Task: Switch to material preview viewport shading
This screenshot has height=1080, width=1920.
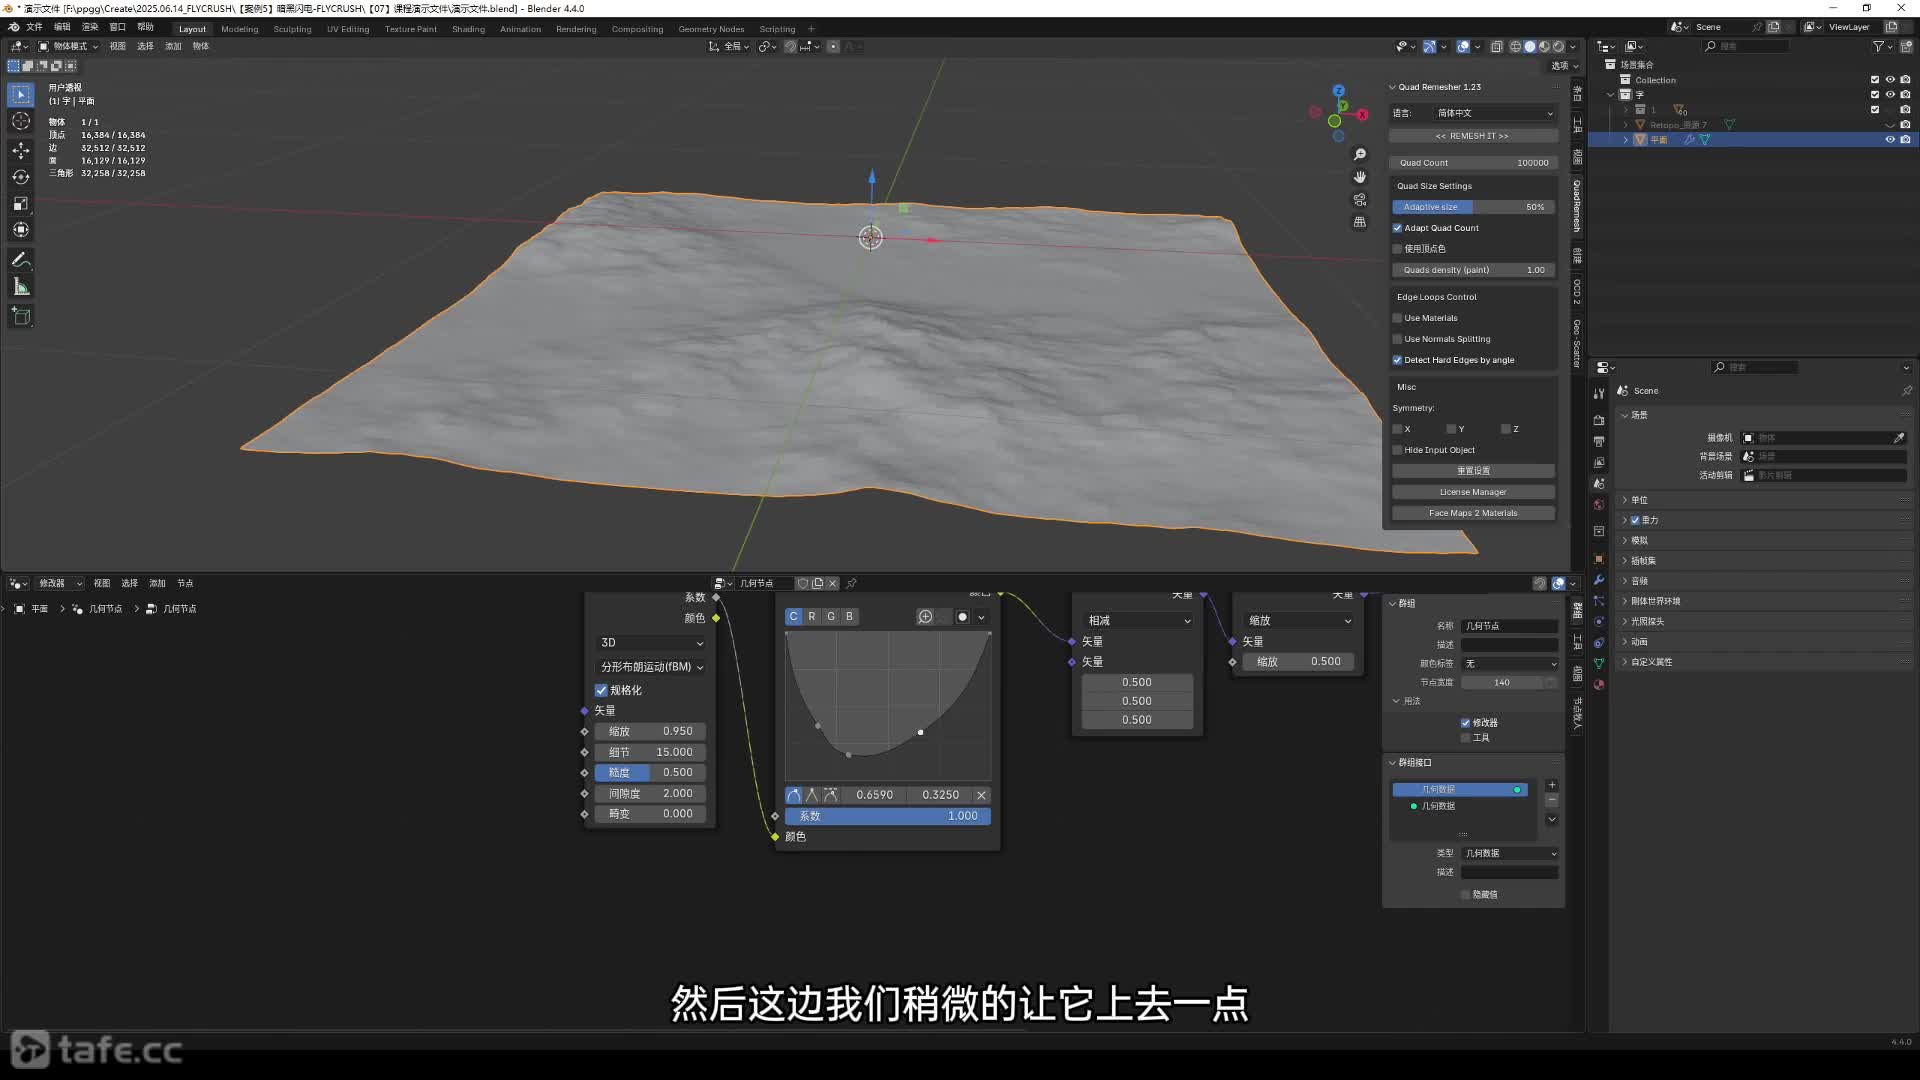Action: [1544, 46]
